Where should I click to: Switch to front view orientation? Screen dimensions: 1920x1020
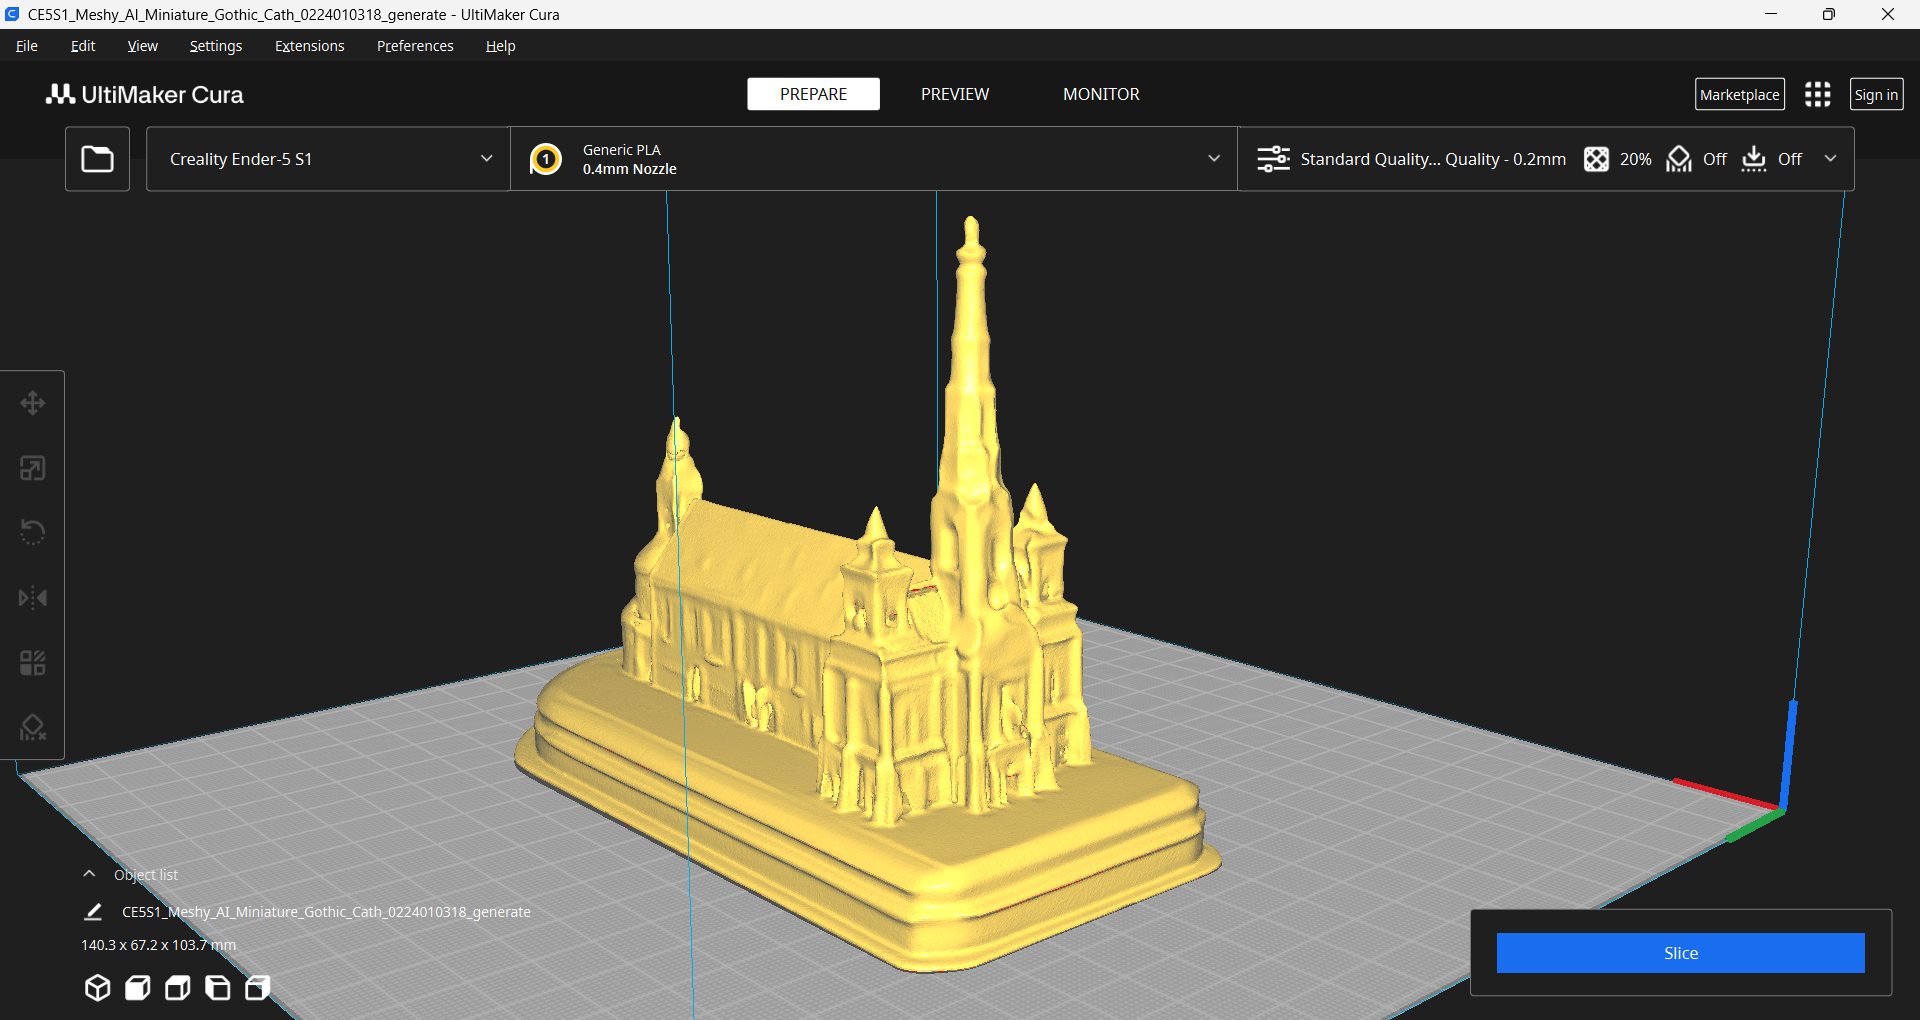coord(137,988)
